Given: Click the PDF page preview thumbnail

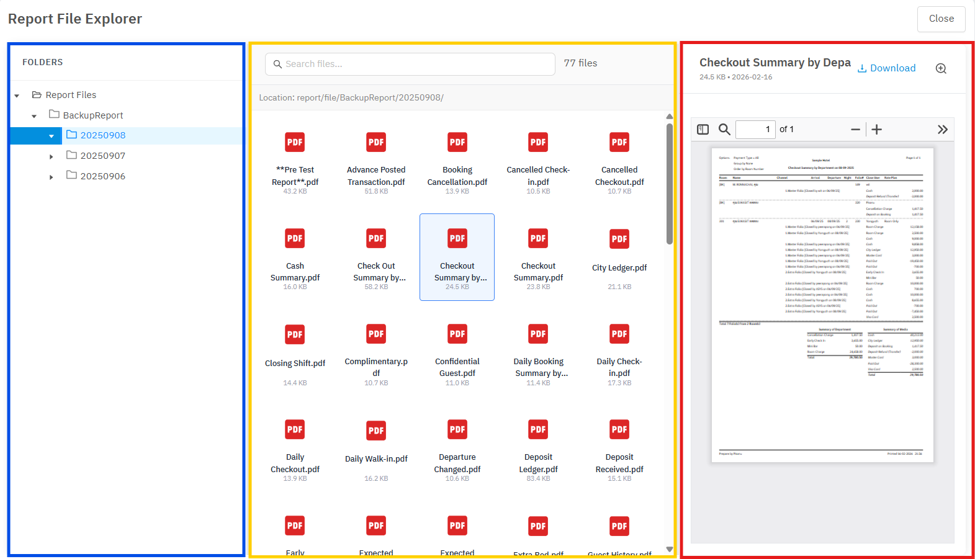Looking at the screenshot, I should [x=822, y=305].
